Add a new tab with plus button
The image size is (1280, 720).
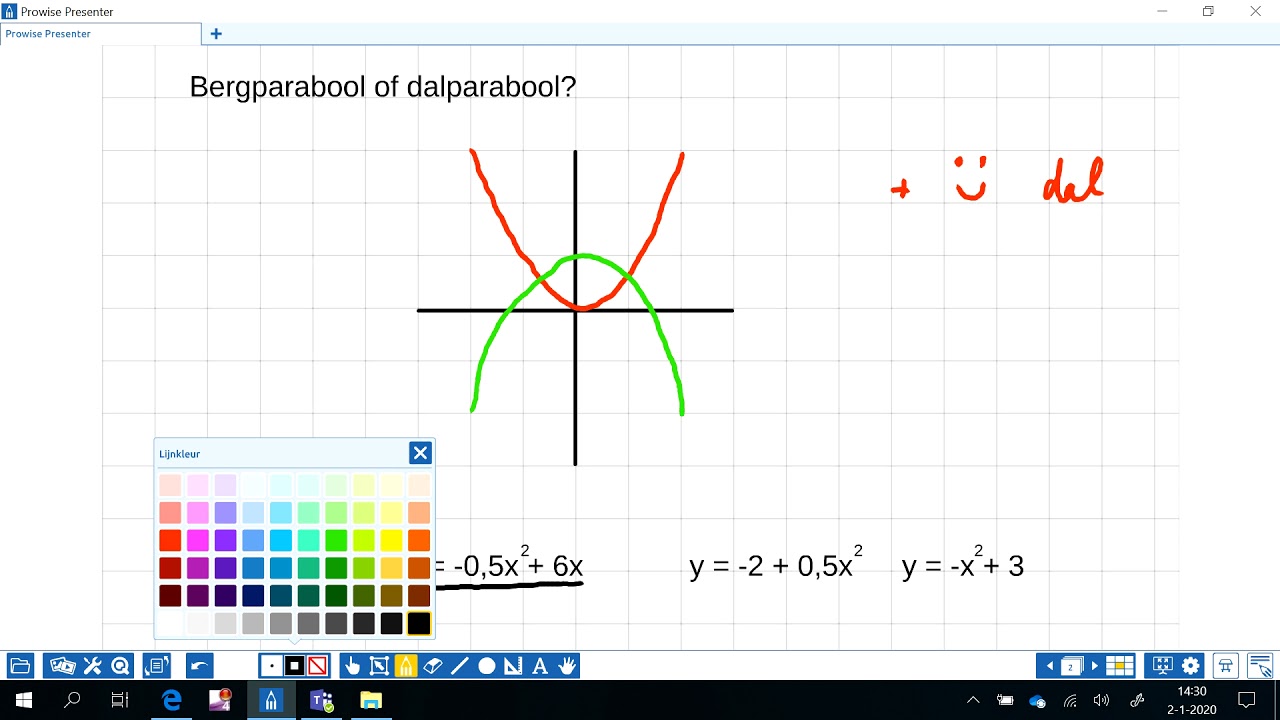coord(216,34)
